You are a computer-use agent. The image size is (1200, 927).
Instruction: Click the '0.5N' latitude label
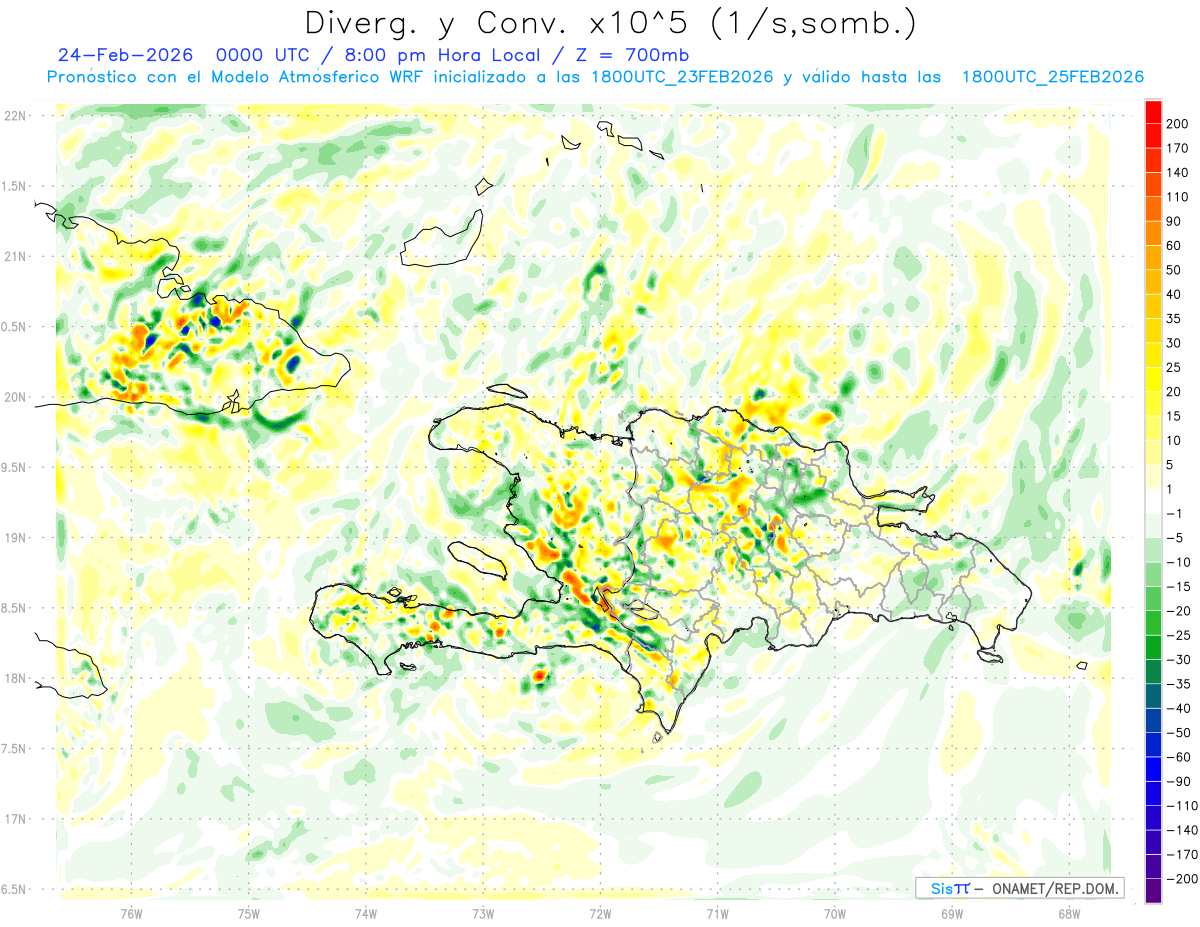tap(14, 327)
